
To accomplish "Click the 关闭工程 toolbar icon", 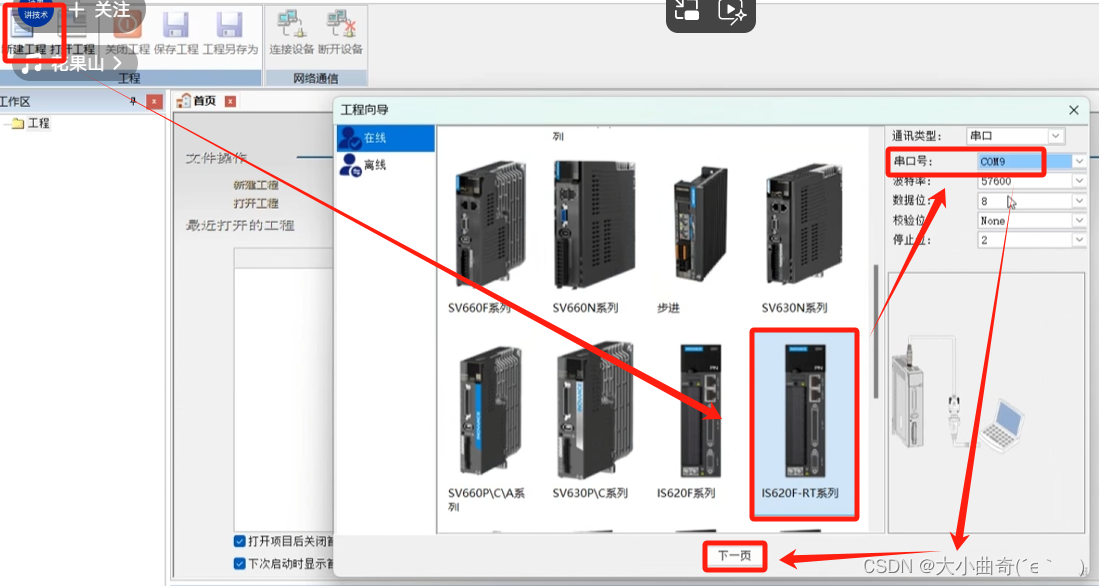I will click(x=128, y=25).
